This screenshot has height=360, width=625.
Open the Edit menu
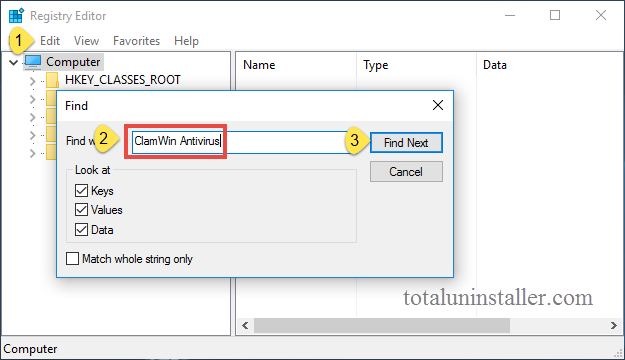click(x=50, y=41)
